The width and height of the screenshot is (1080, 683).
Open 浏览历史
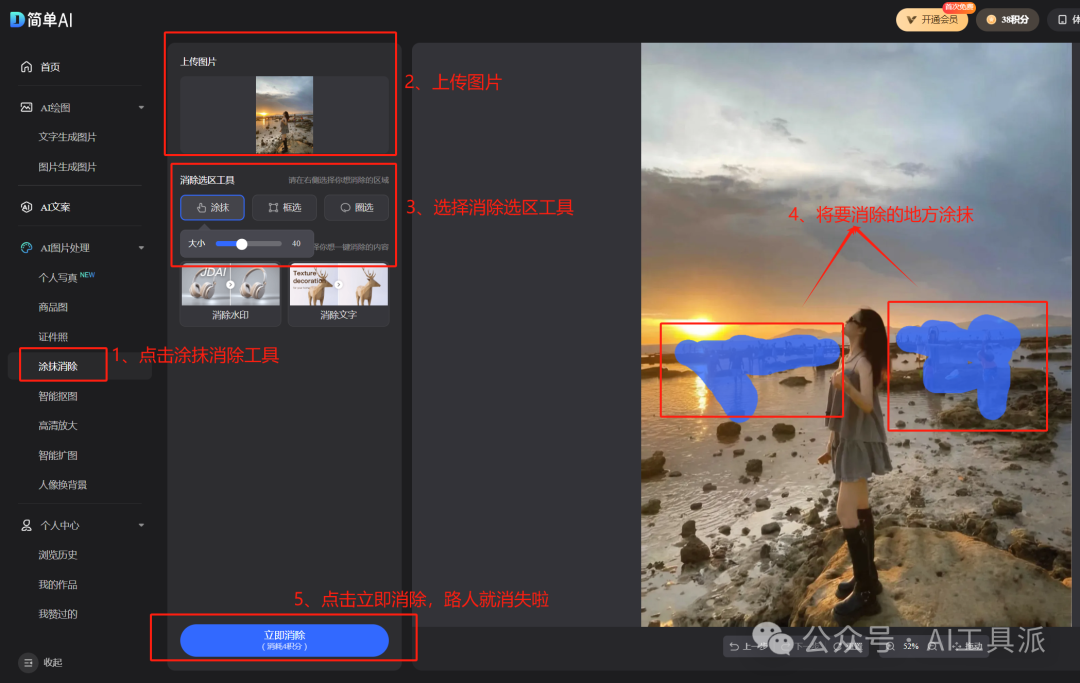tap(58, 555)
